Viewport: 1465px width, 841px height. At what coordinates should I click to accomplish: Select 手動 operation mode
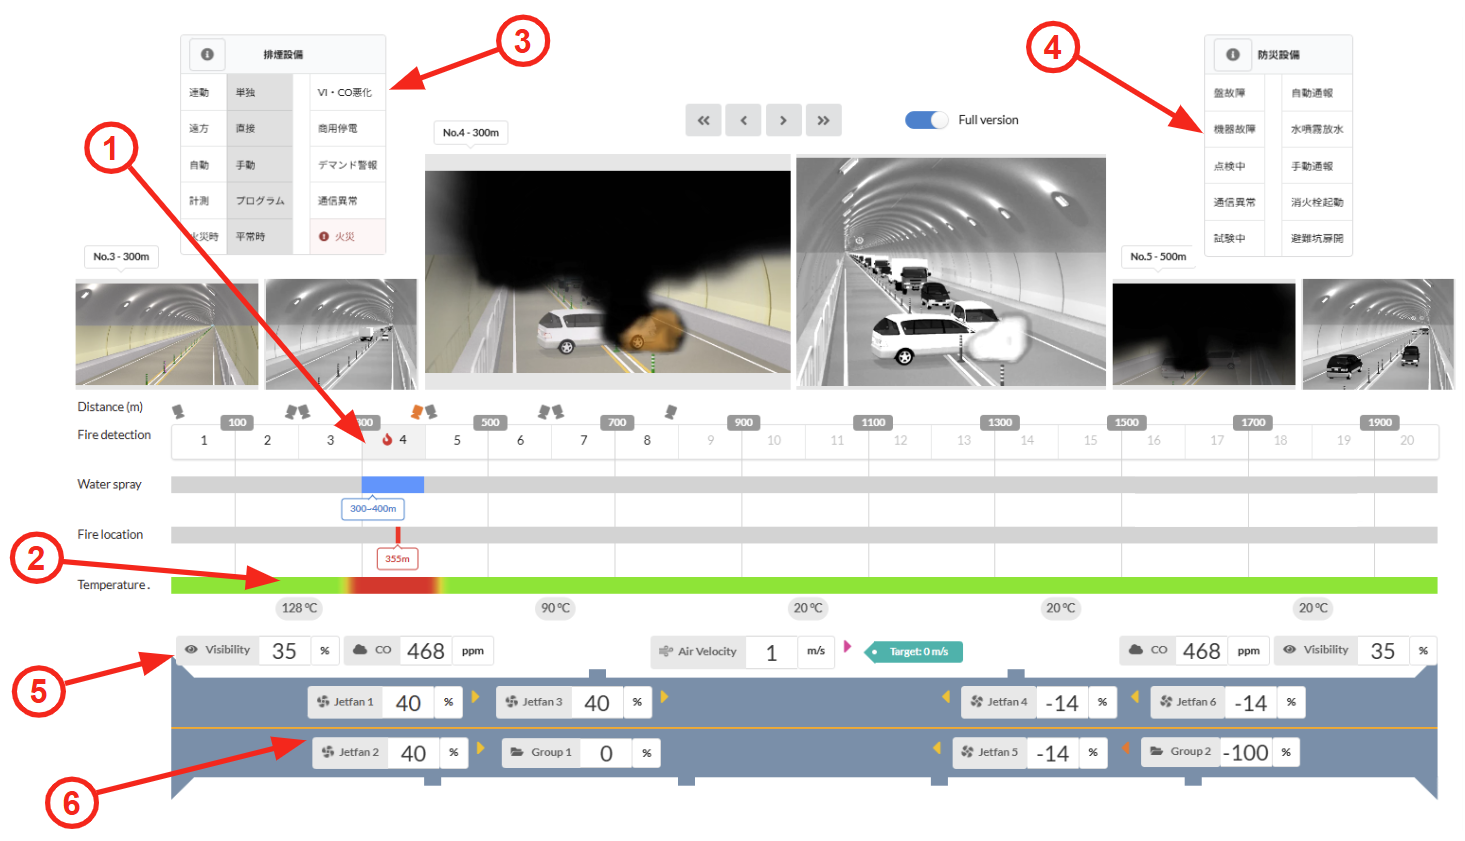260,165
